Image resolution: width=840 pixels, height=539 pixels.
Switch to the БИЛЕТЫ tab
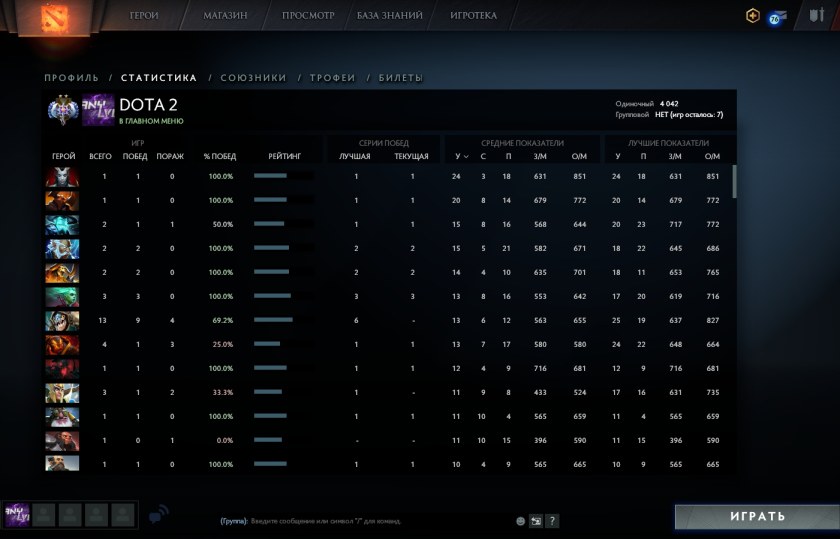(x=401, y=78)
